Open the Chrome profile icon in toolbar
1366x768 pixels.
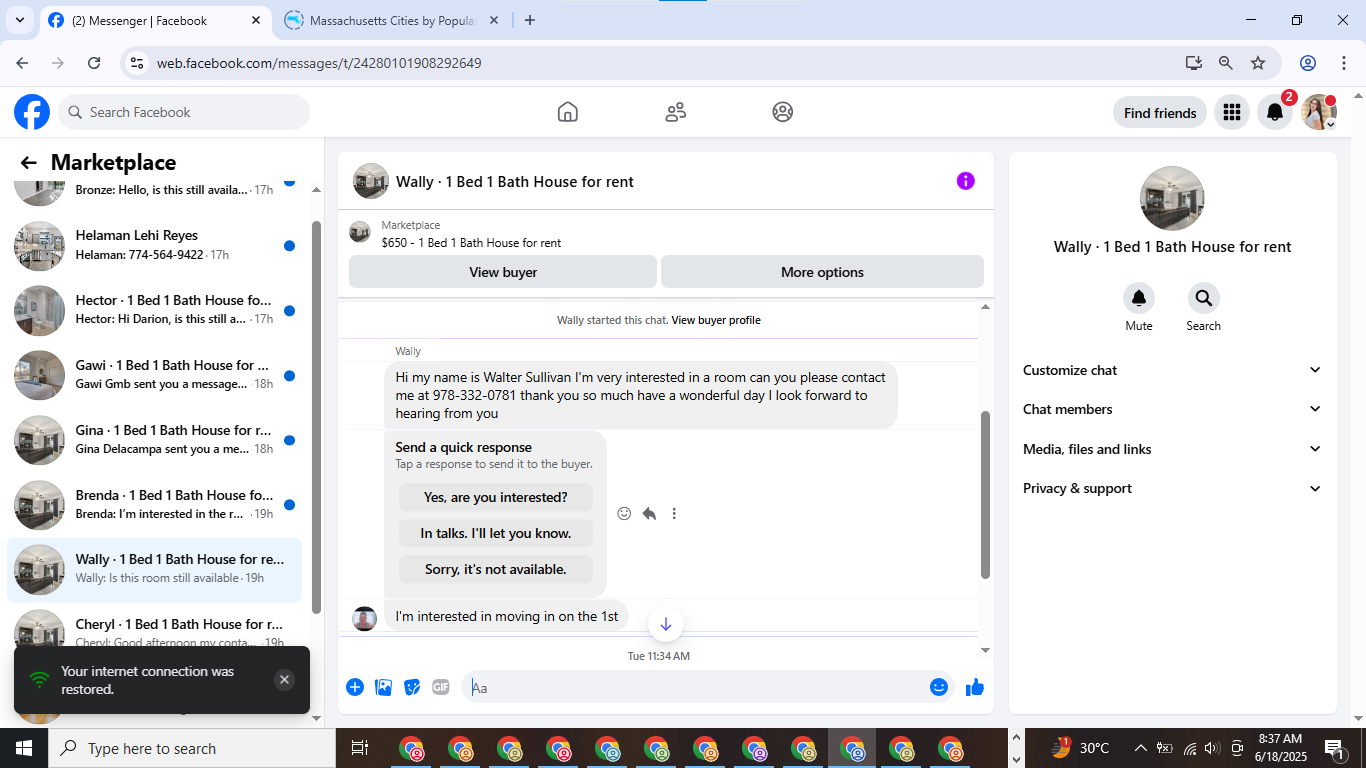click(x=1308, y=63)
